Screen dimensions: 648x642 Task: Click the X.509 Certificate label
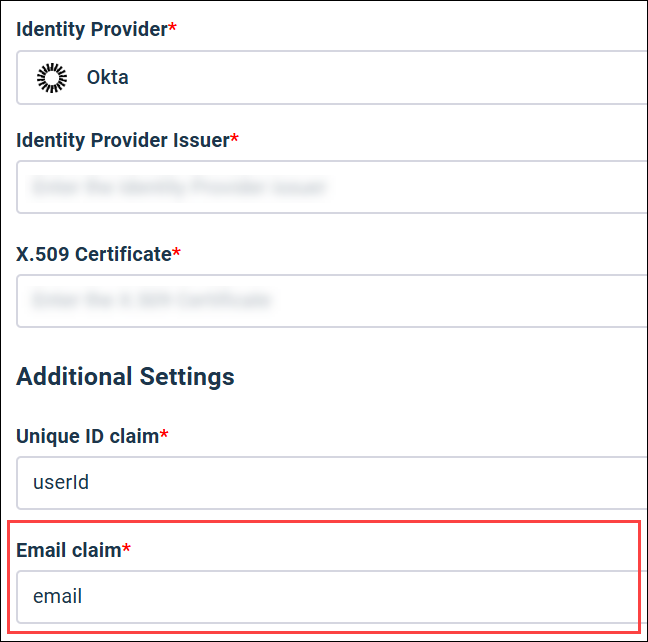94,254
